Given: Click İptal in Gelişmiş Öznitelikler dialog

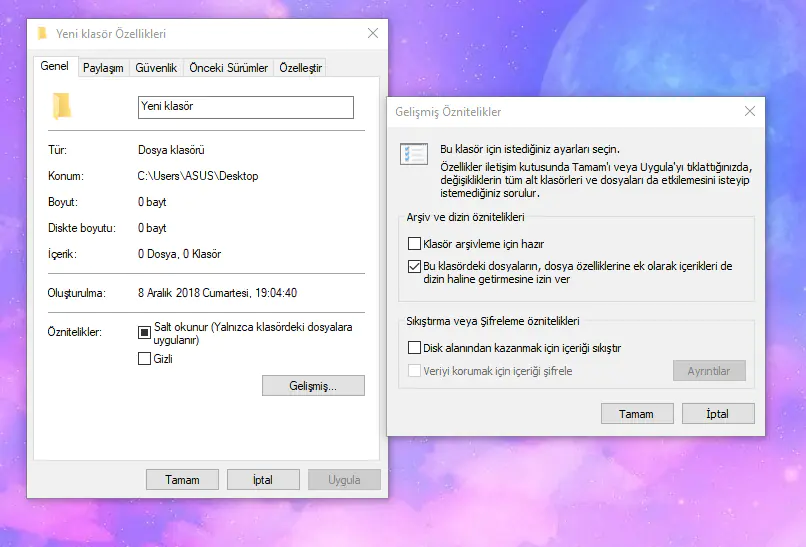Looking at the screenshot, I should point(718,414).
